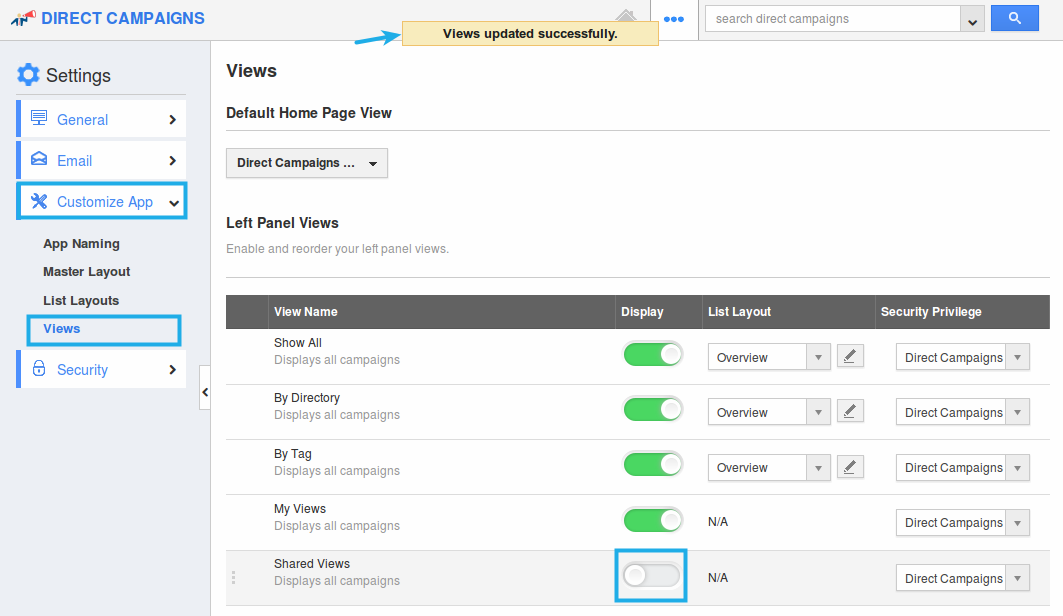Open the ellipsis menu in the top bar

coord(673,19)
